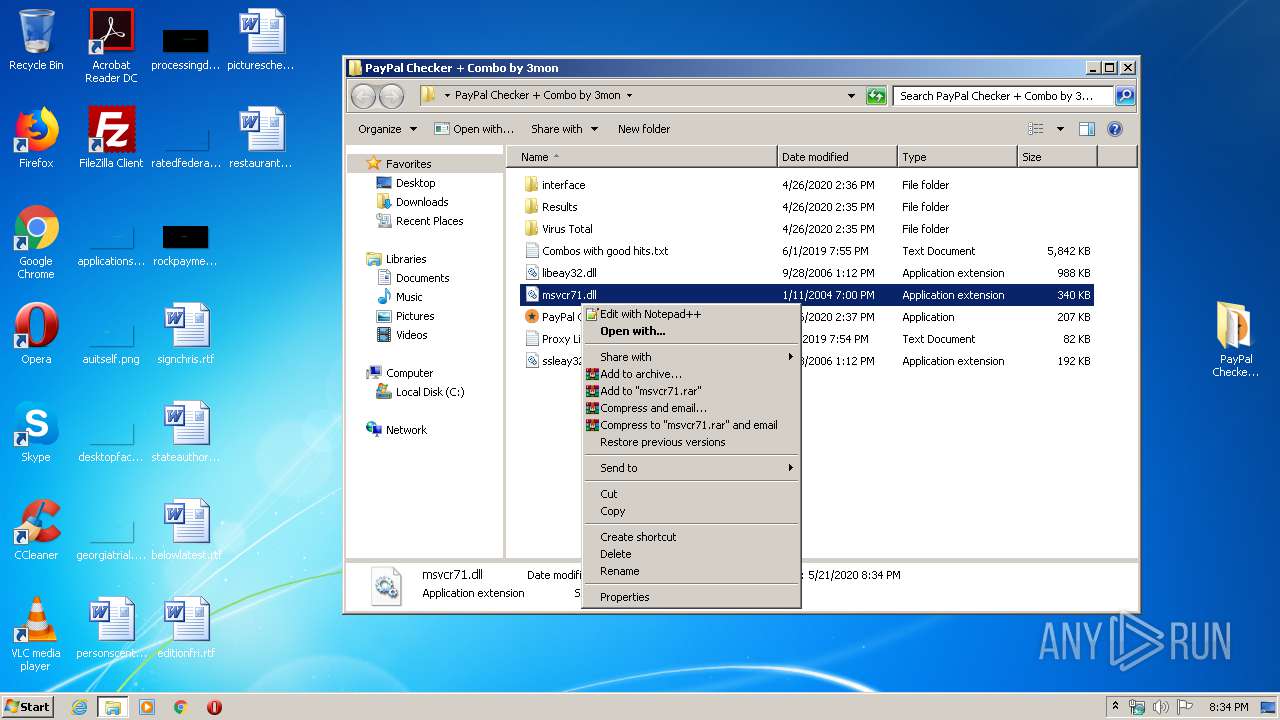Choose Rename from context menu

tap(691, 571)
